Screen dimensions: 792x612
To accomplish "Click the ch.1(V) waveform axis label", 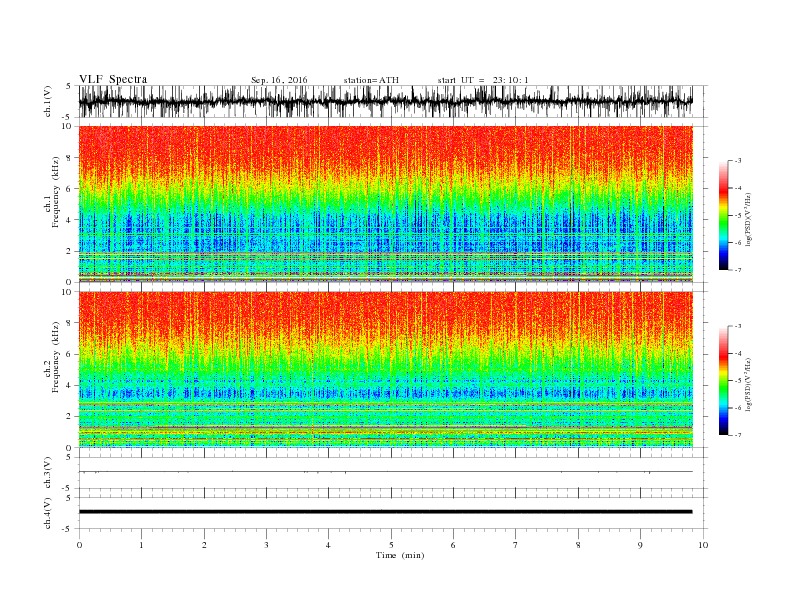I will pyautogui.click(x=48, y=101).
